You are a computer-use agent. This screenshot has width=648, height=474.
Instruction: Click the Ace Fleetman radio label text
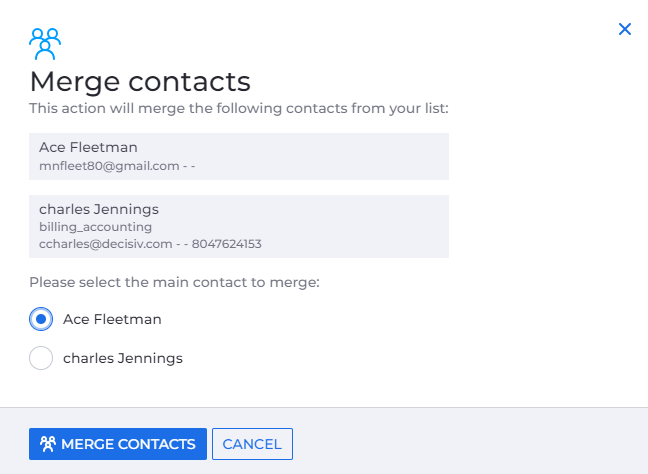click(112, 319)
